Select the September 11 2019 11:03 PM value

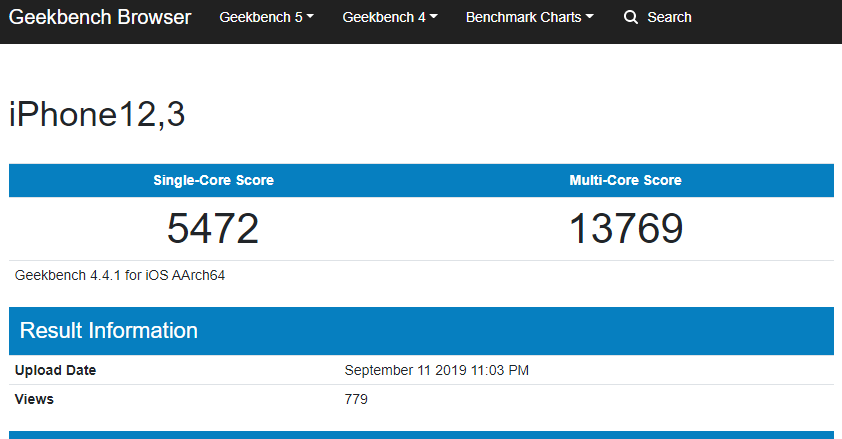click(x=437, y=370)
